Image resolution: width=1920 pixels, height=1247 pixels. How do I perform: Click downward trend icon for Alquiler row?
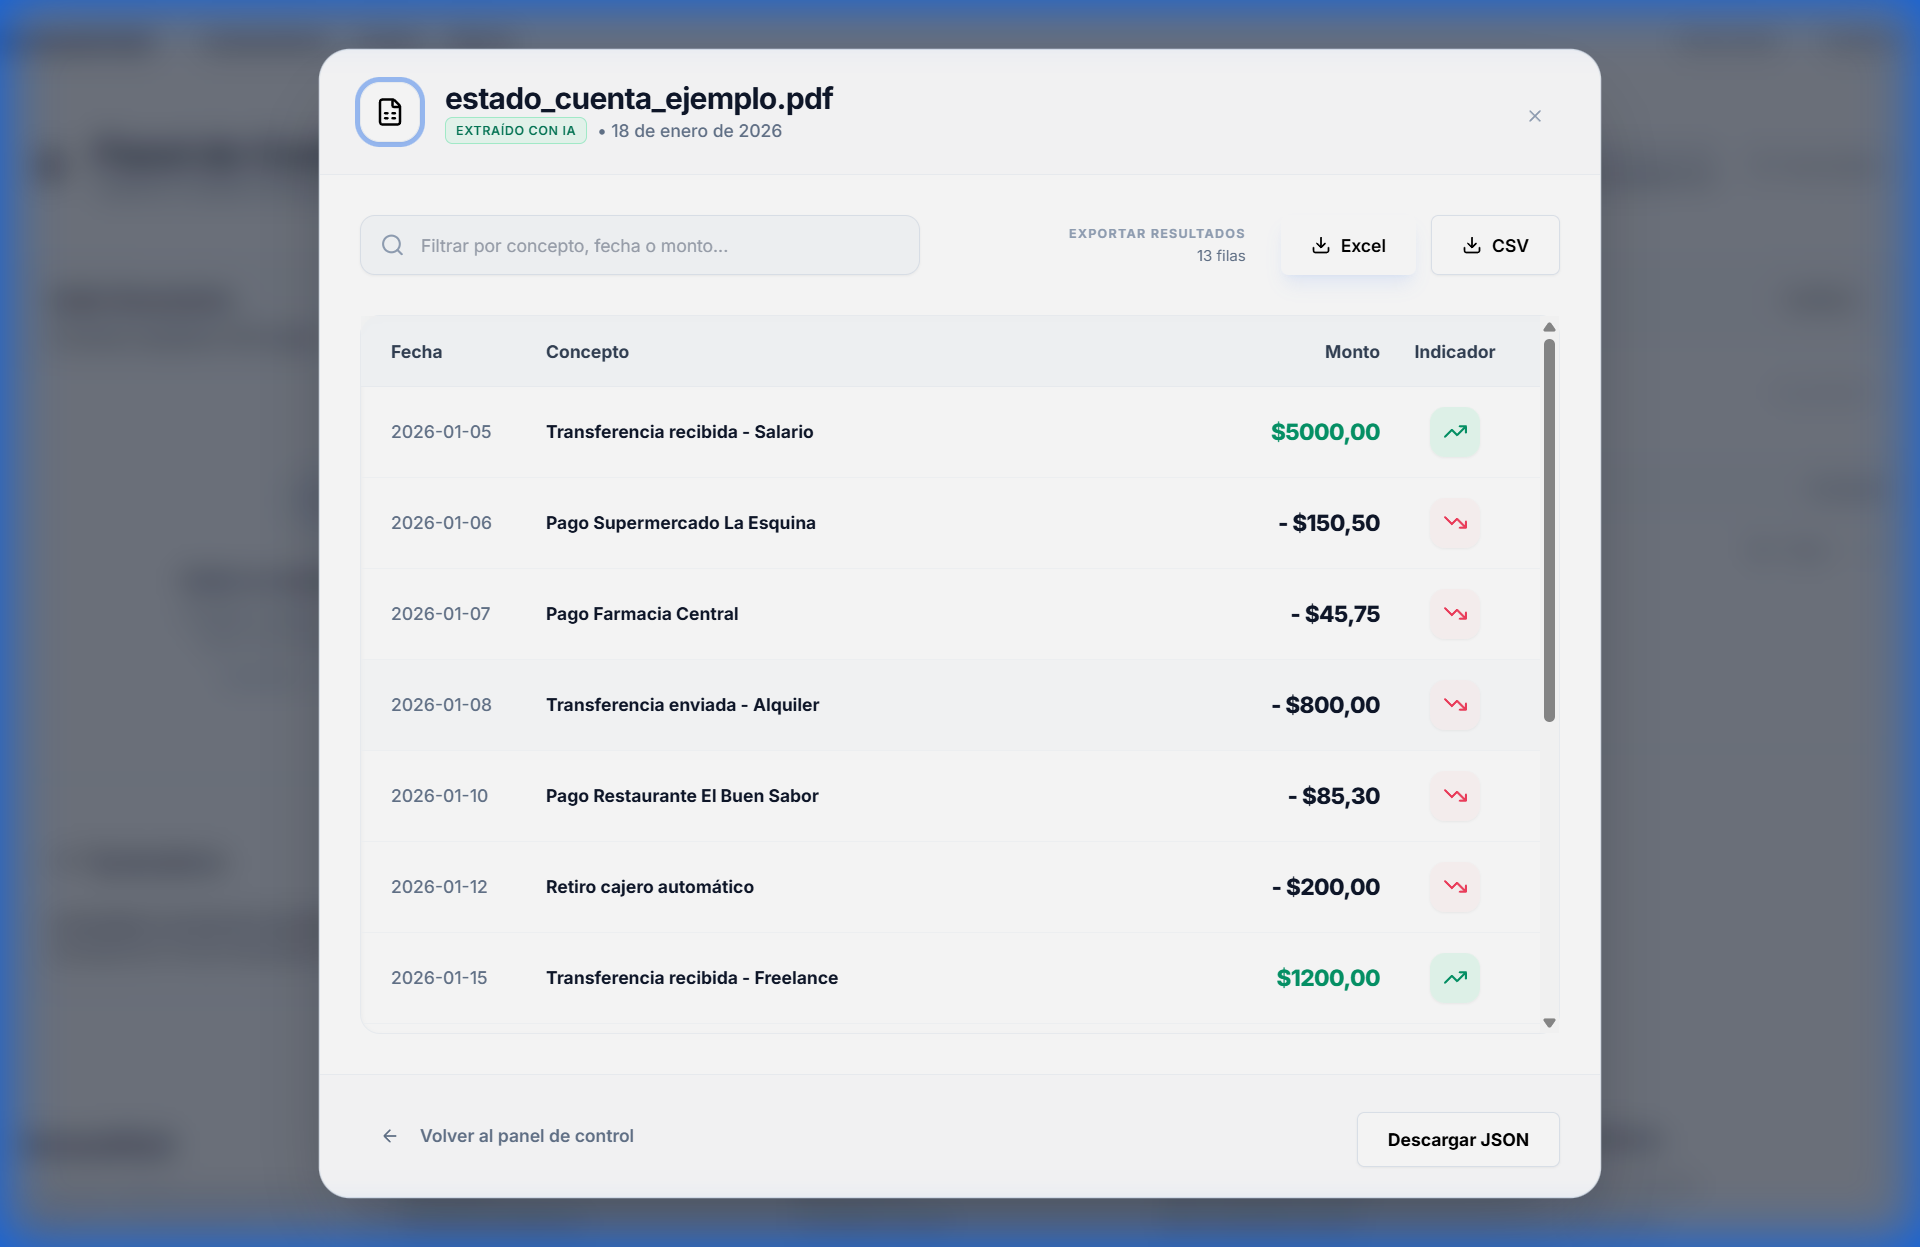point(1455,705)
